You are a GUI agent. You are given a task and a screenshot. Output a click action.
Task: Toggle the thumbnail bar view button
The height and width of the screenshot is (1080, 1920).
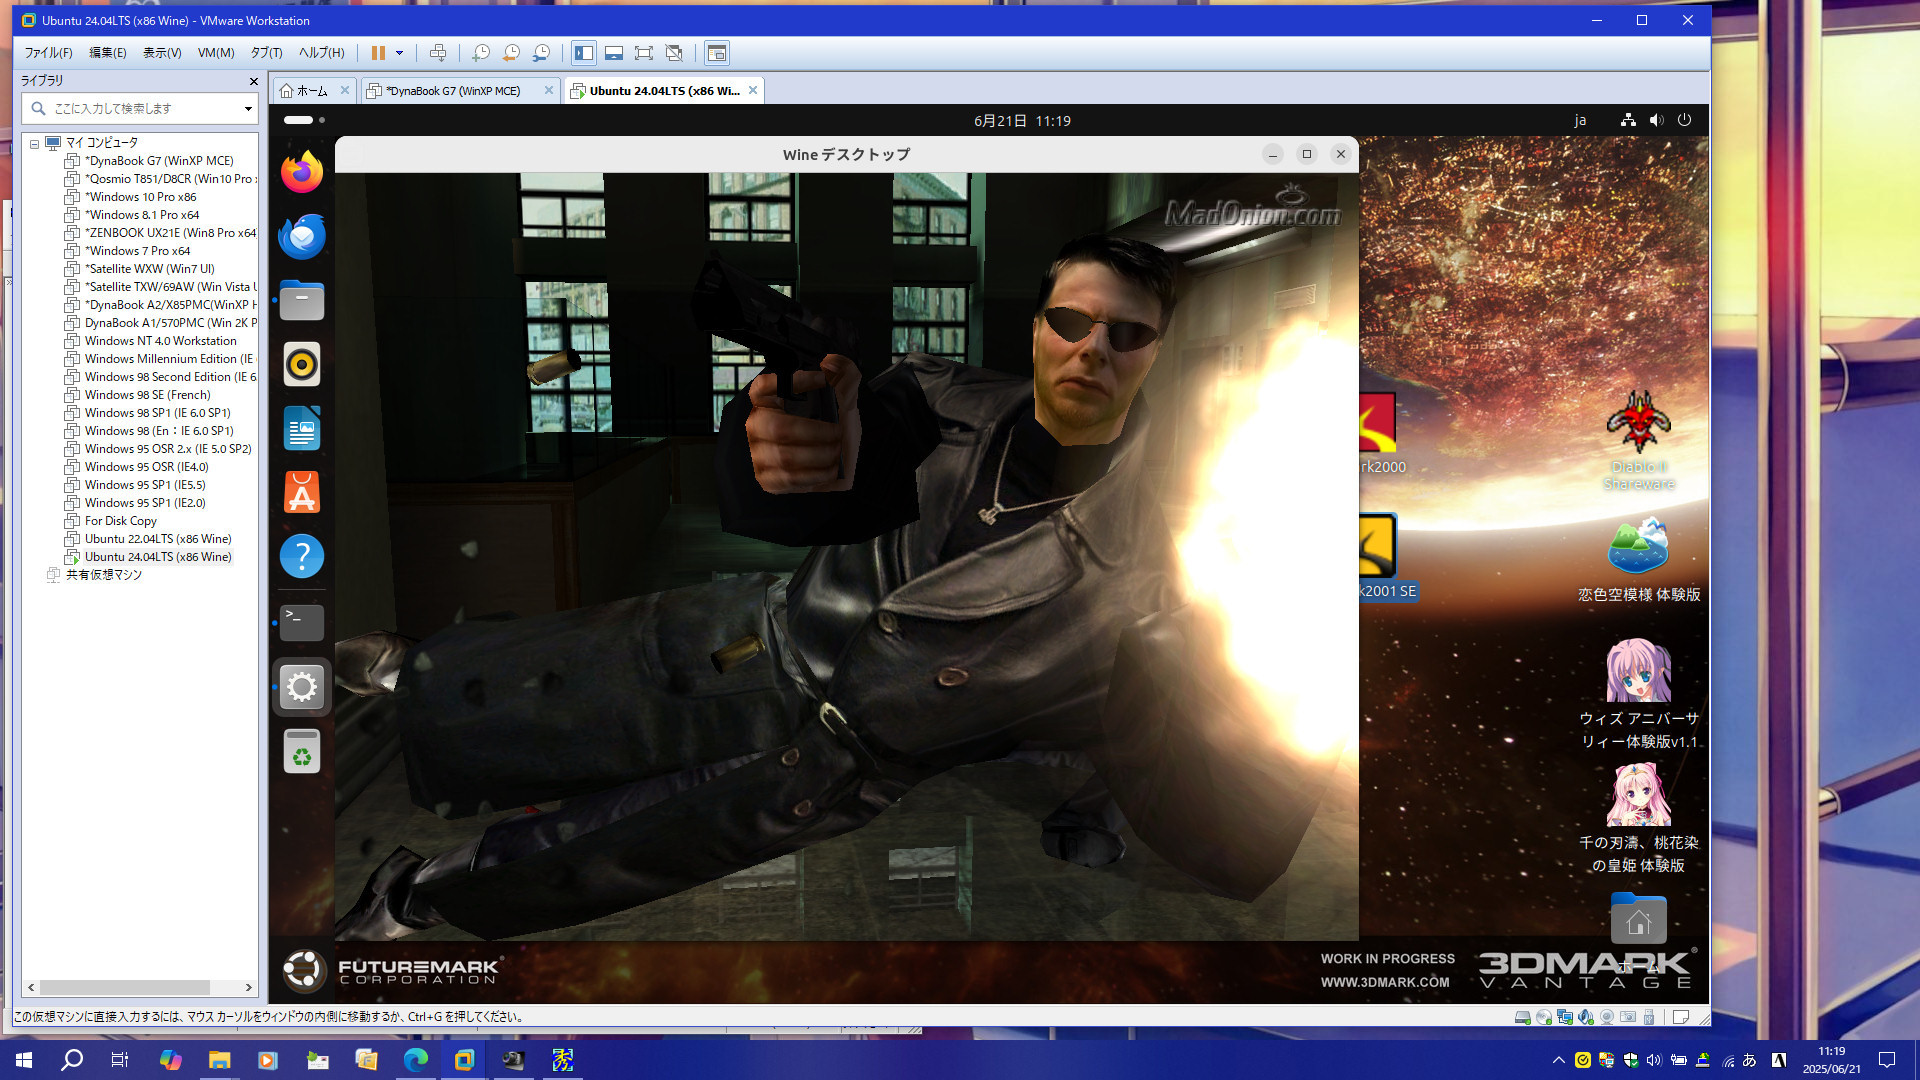pos(614,53)
